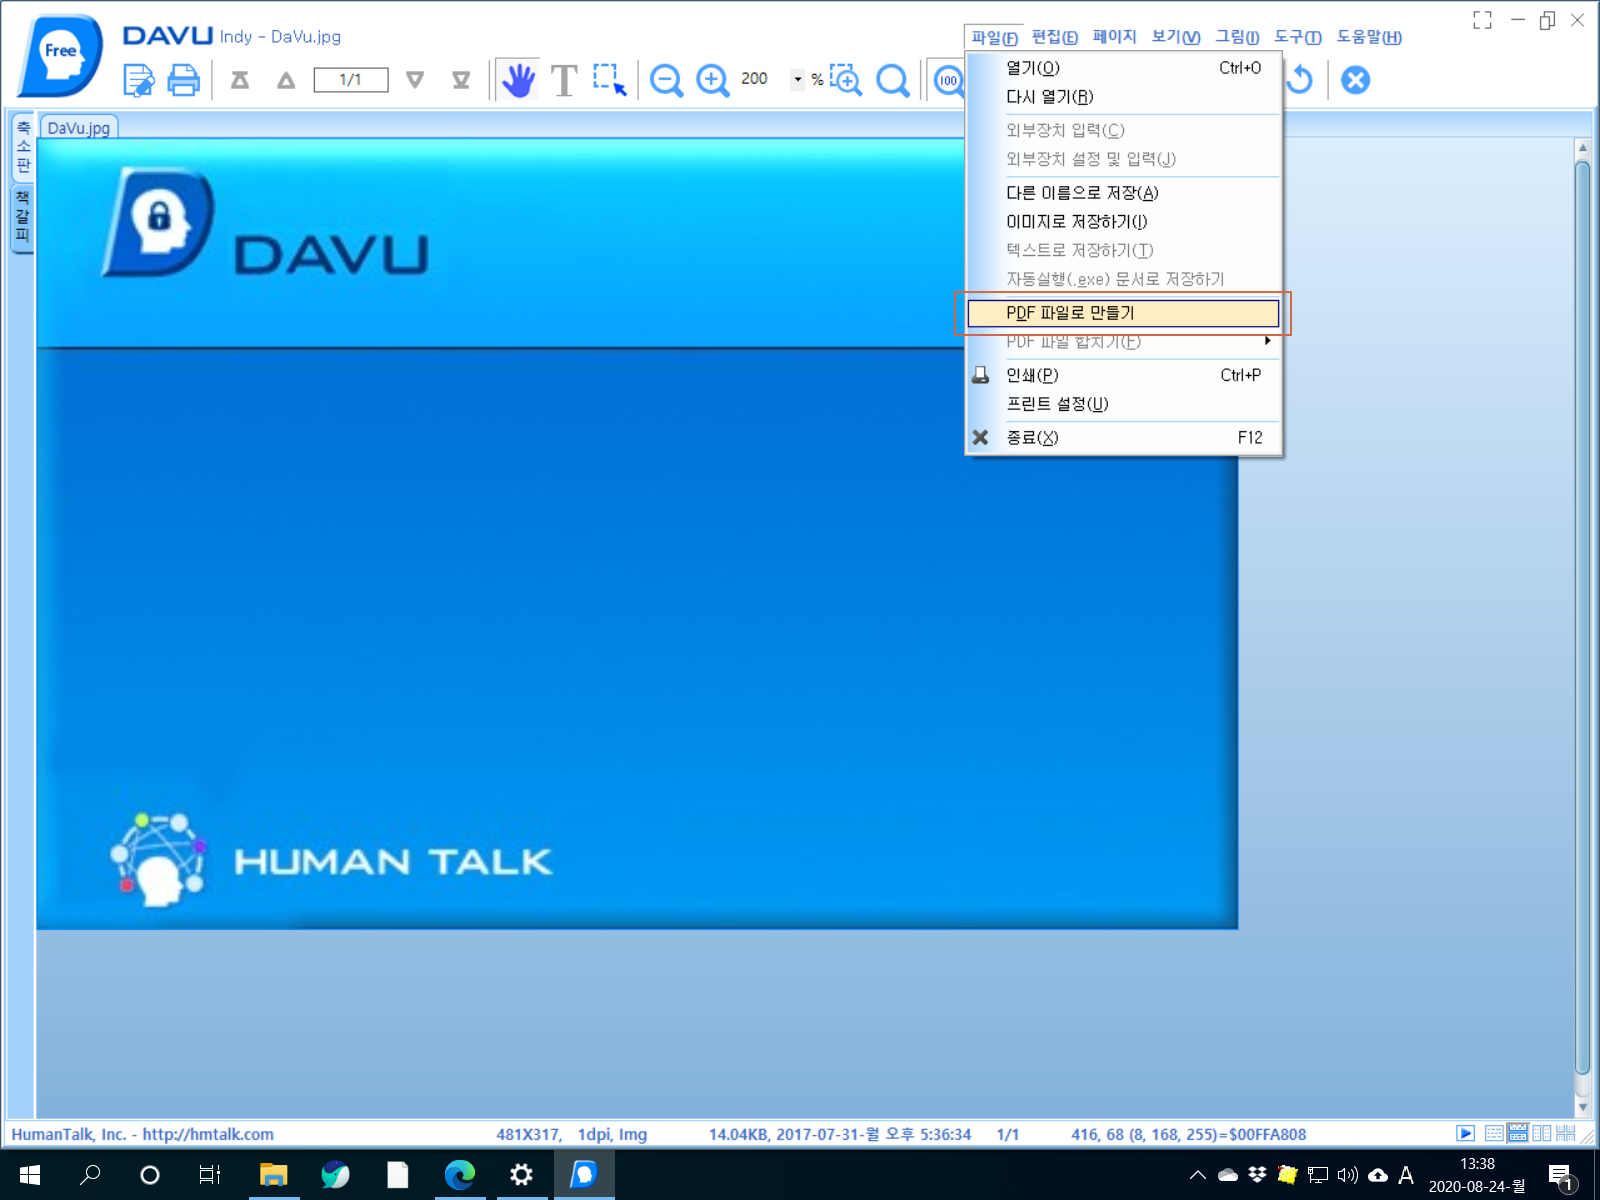
Task: Go to previous page arrow
Action: pos(286,80)
